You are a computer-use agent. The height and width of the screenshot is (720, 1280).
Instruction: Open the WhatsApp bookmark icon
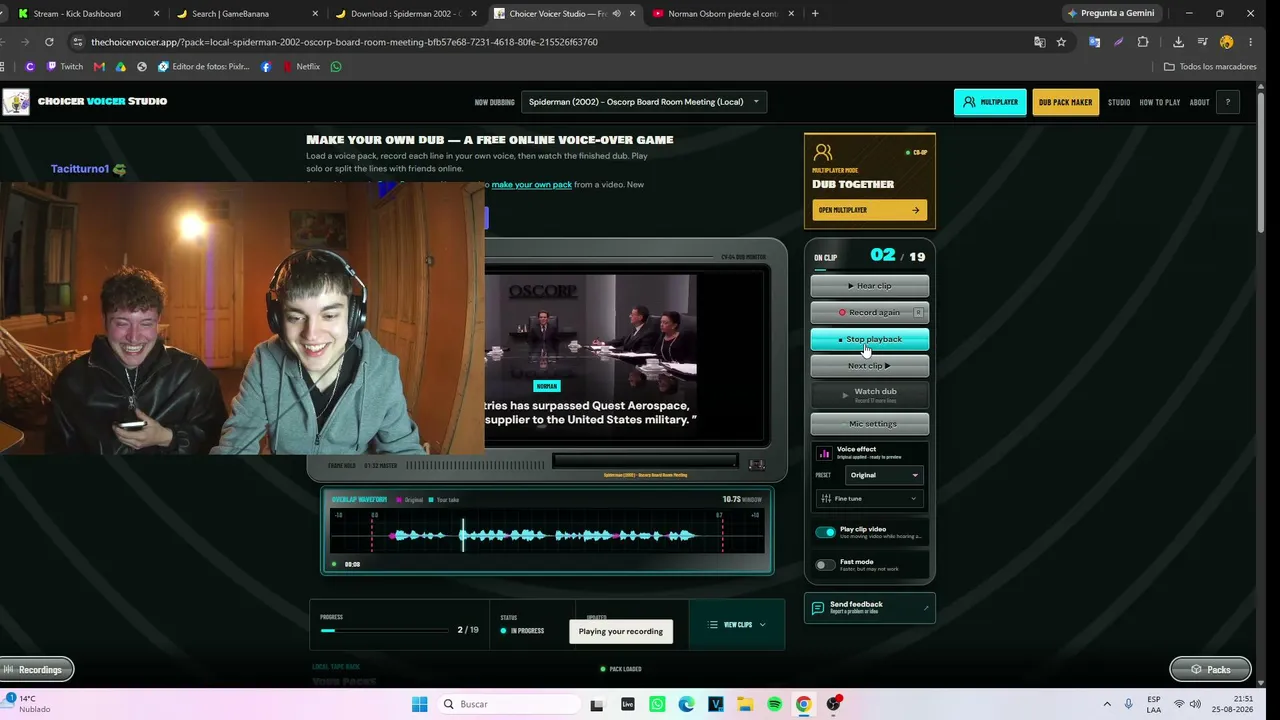point(336,67)
